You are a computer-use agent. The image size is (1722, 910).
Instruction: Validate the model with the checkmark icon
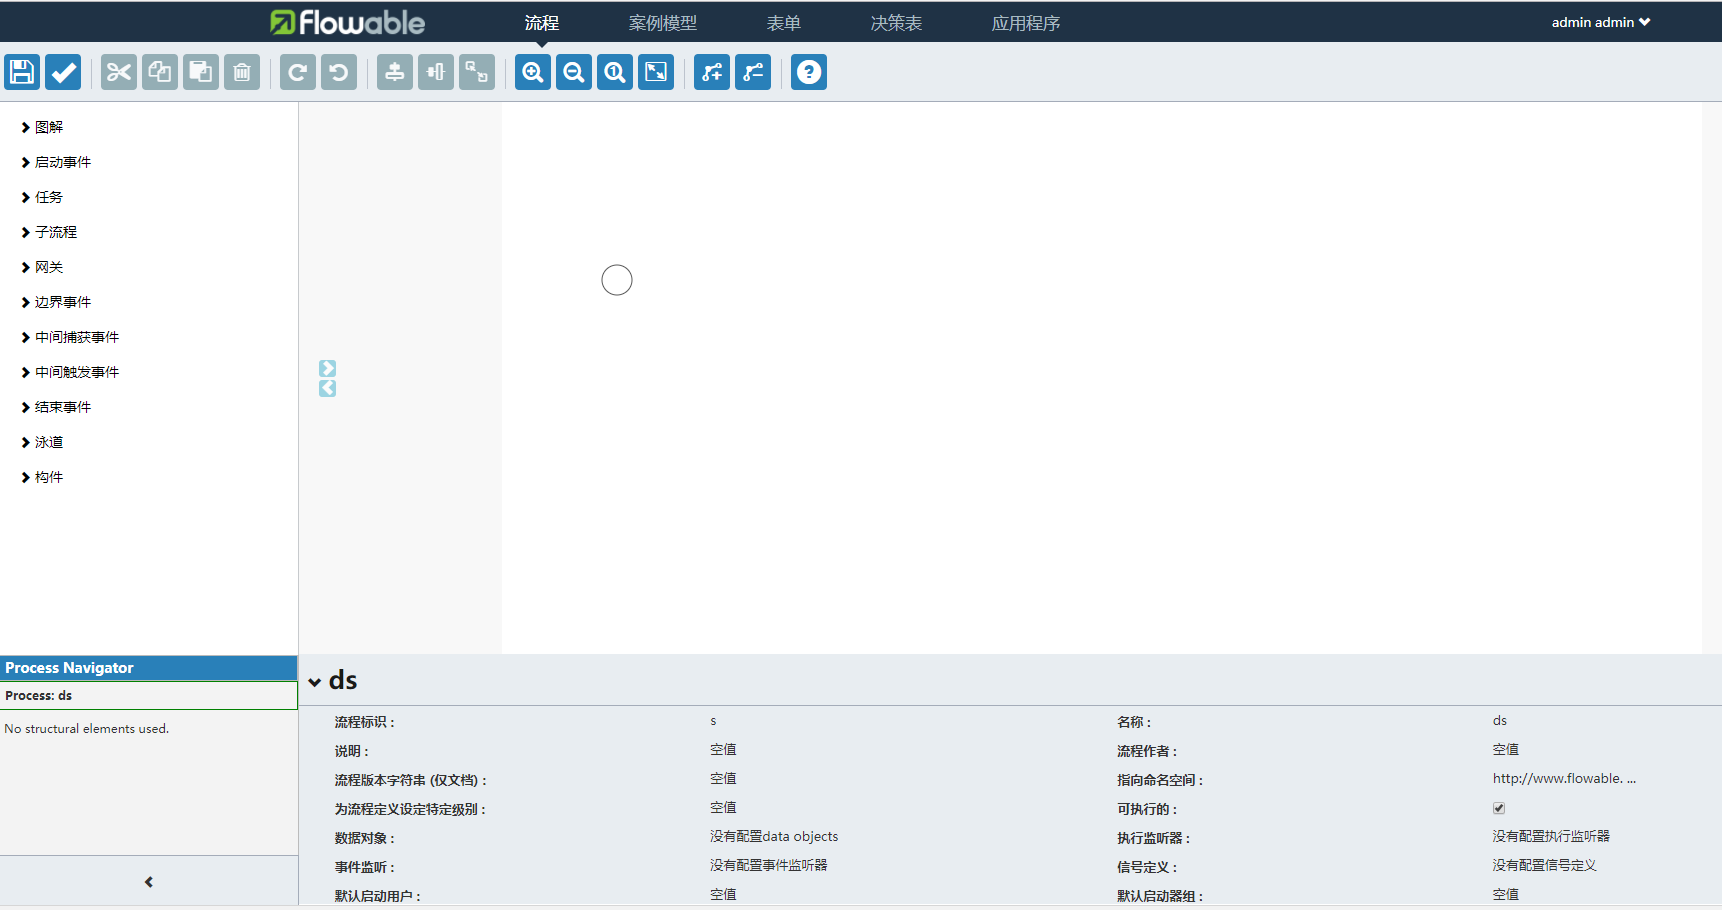(62, 71)
